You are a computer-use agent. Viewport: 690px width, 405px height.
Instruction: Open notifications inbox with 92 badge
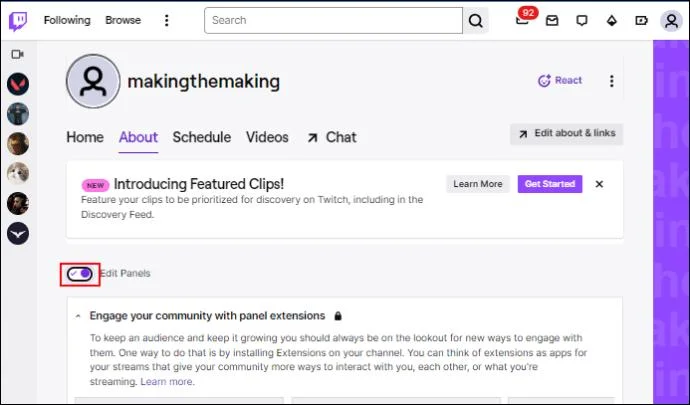(524, 19)
